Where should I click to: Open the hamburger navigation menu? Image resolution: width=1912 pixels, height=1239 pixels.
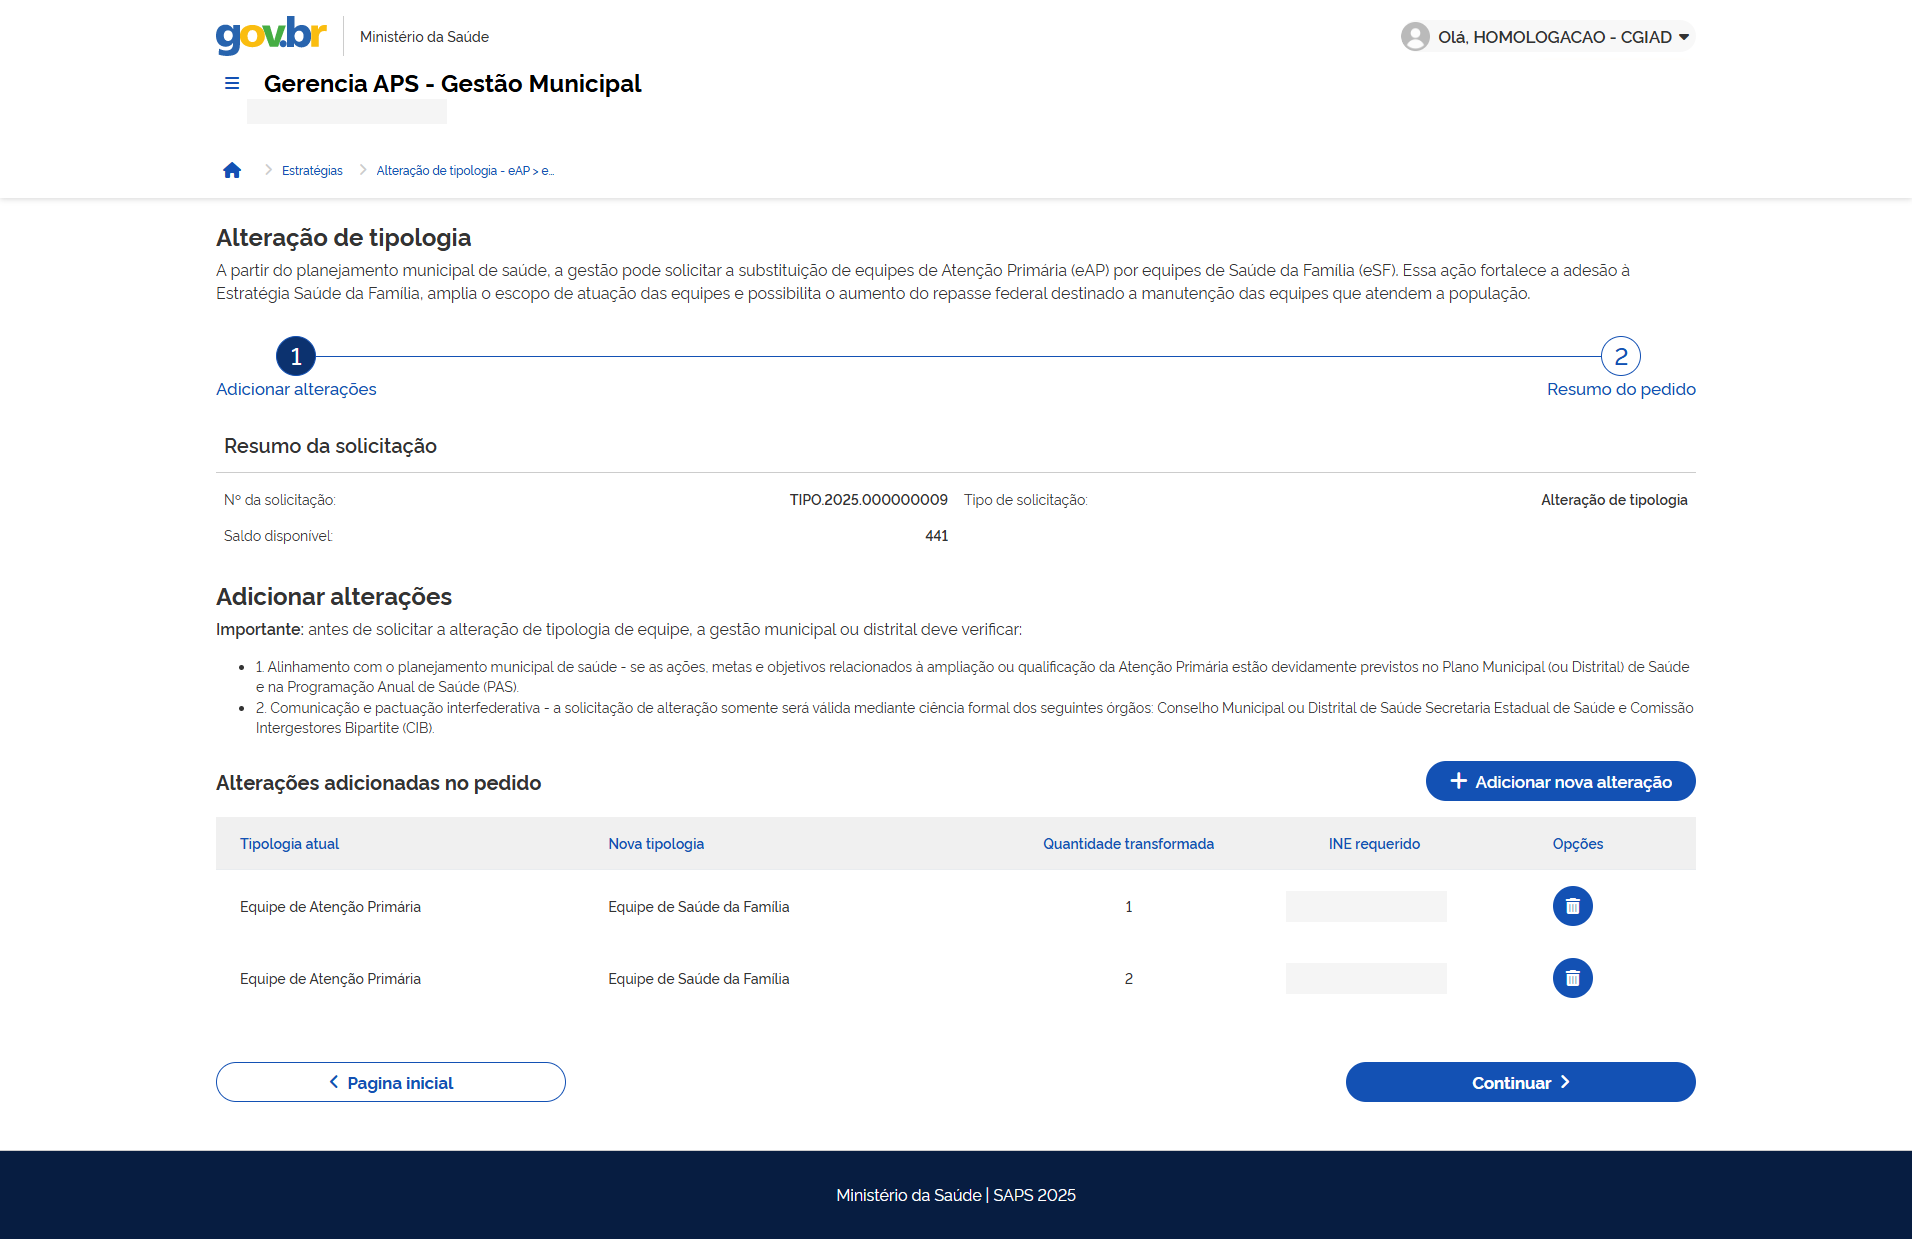(232, 83)
